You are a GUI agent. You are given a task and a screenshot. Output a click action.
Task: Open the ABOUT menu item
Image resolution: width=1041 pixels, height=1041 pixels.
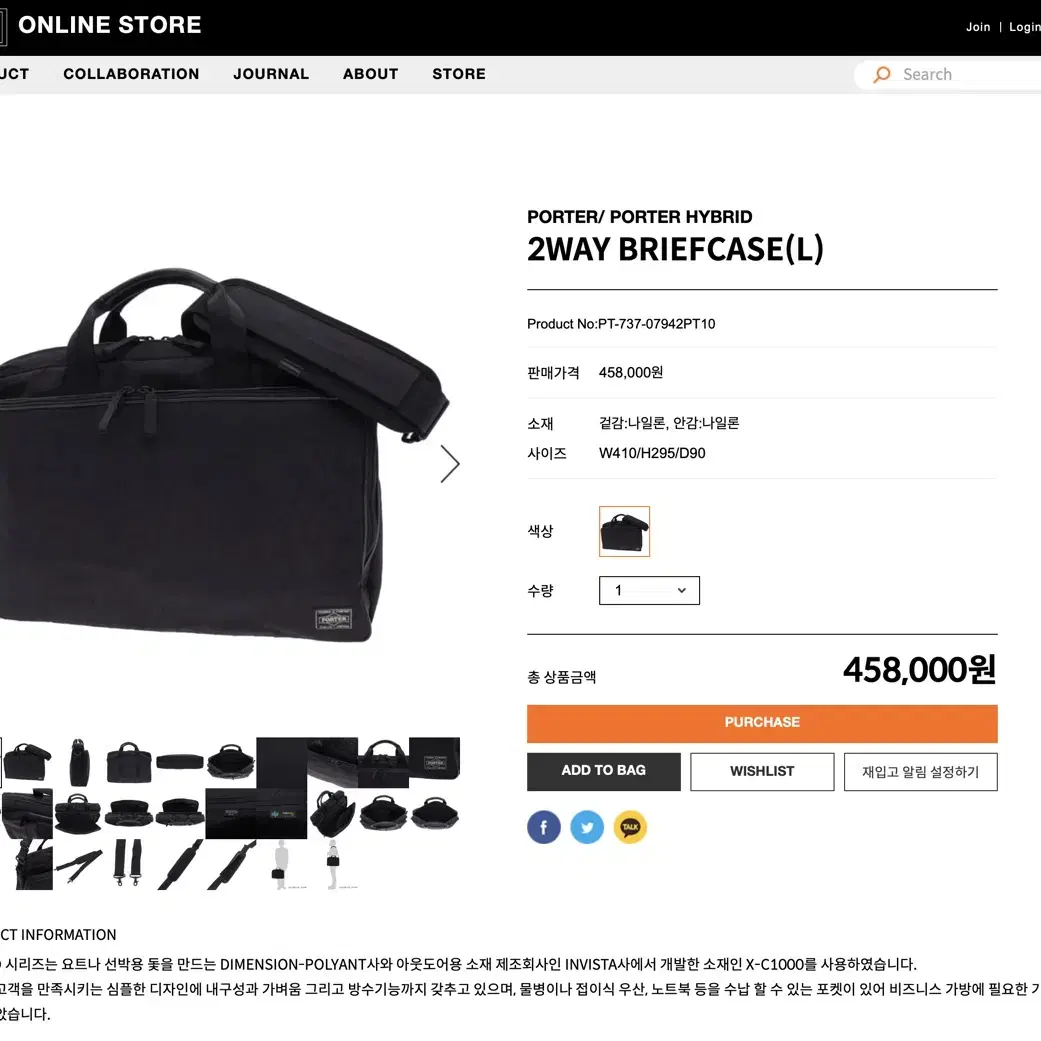click(x=370, y=74)
